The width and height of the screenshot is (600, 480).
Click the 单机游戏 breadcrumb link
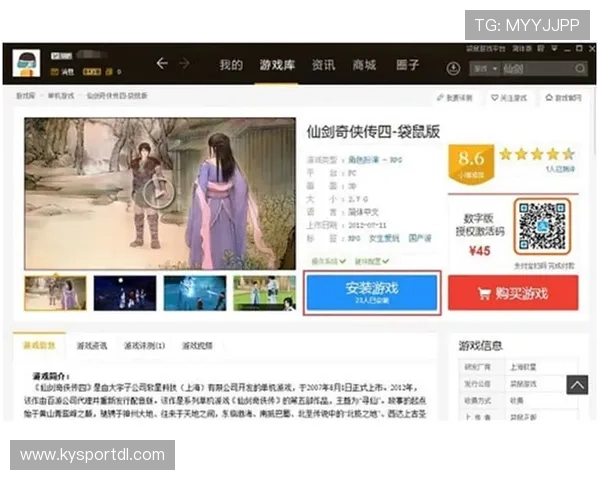coord(61,96)
